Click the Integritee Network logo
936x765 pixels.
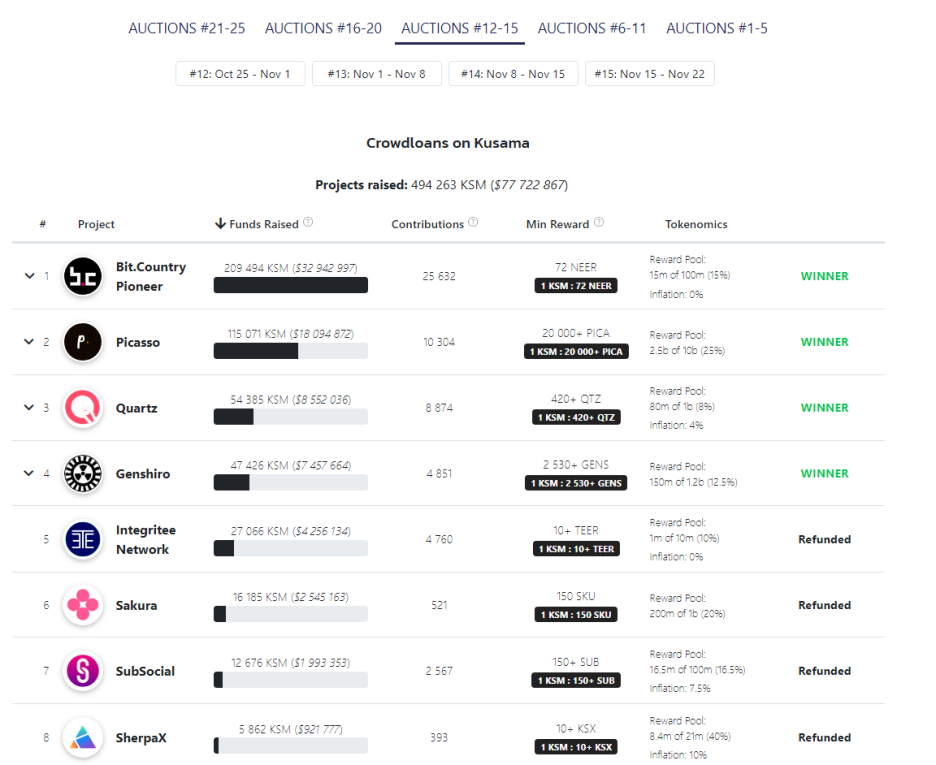tap(82, 539)
